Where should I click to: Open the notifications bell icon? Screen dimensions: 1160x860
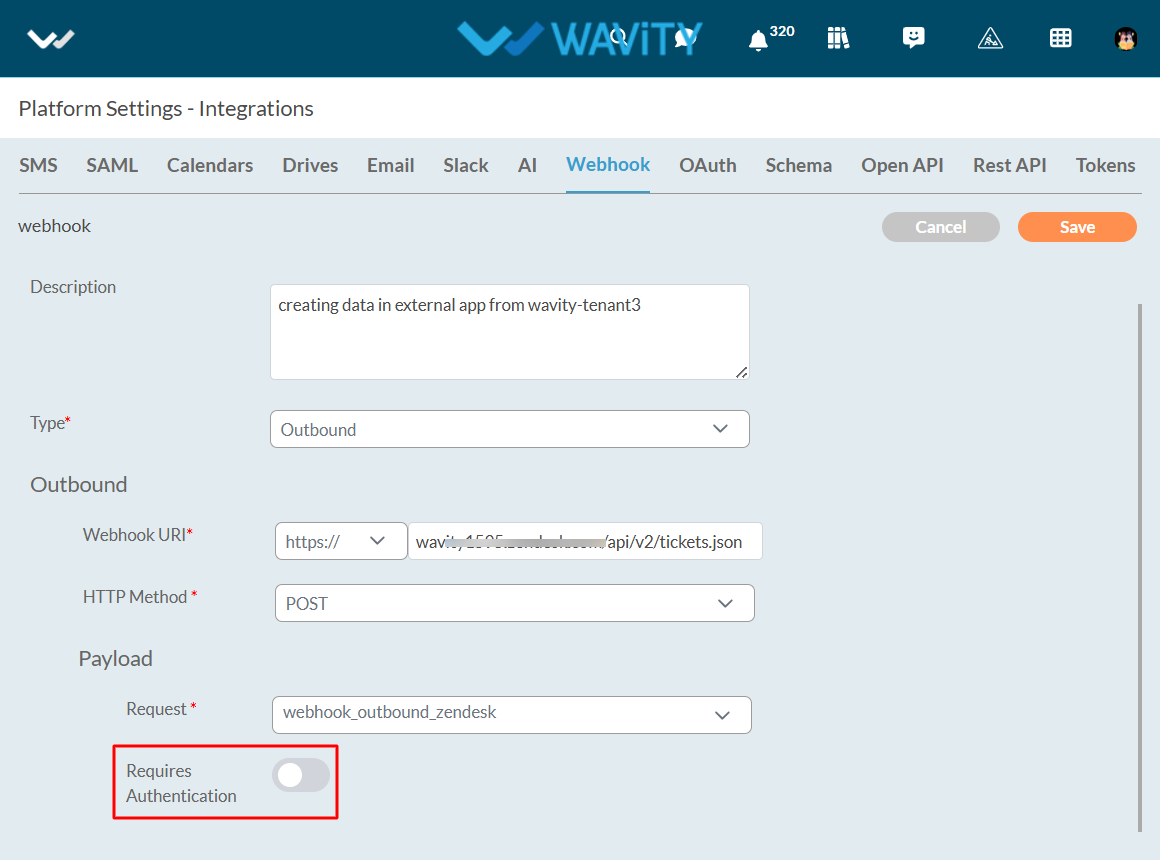click(758, 40)
